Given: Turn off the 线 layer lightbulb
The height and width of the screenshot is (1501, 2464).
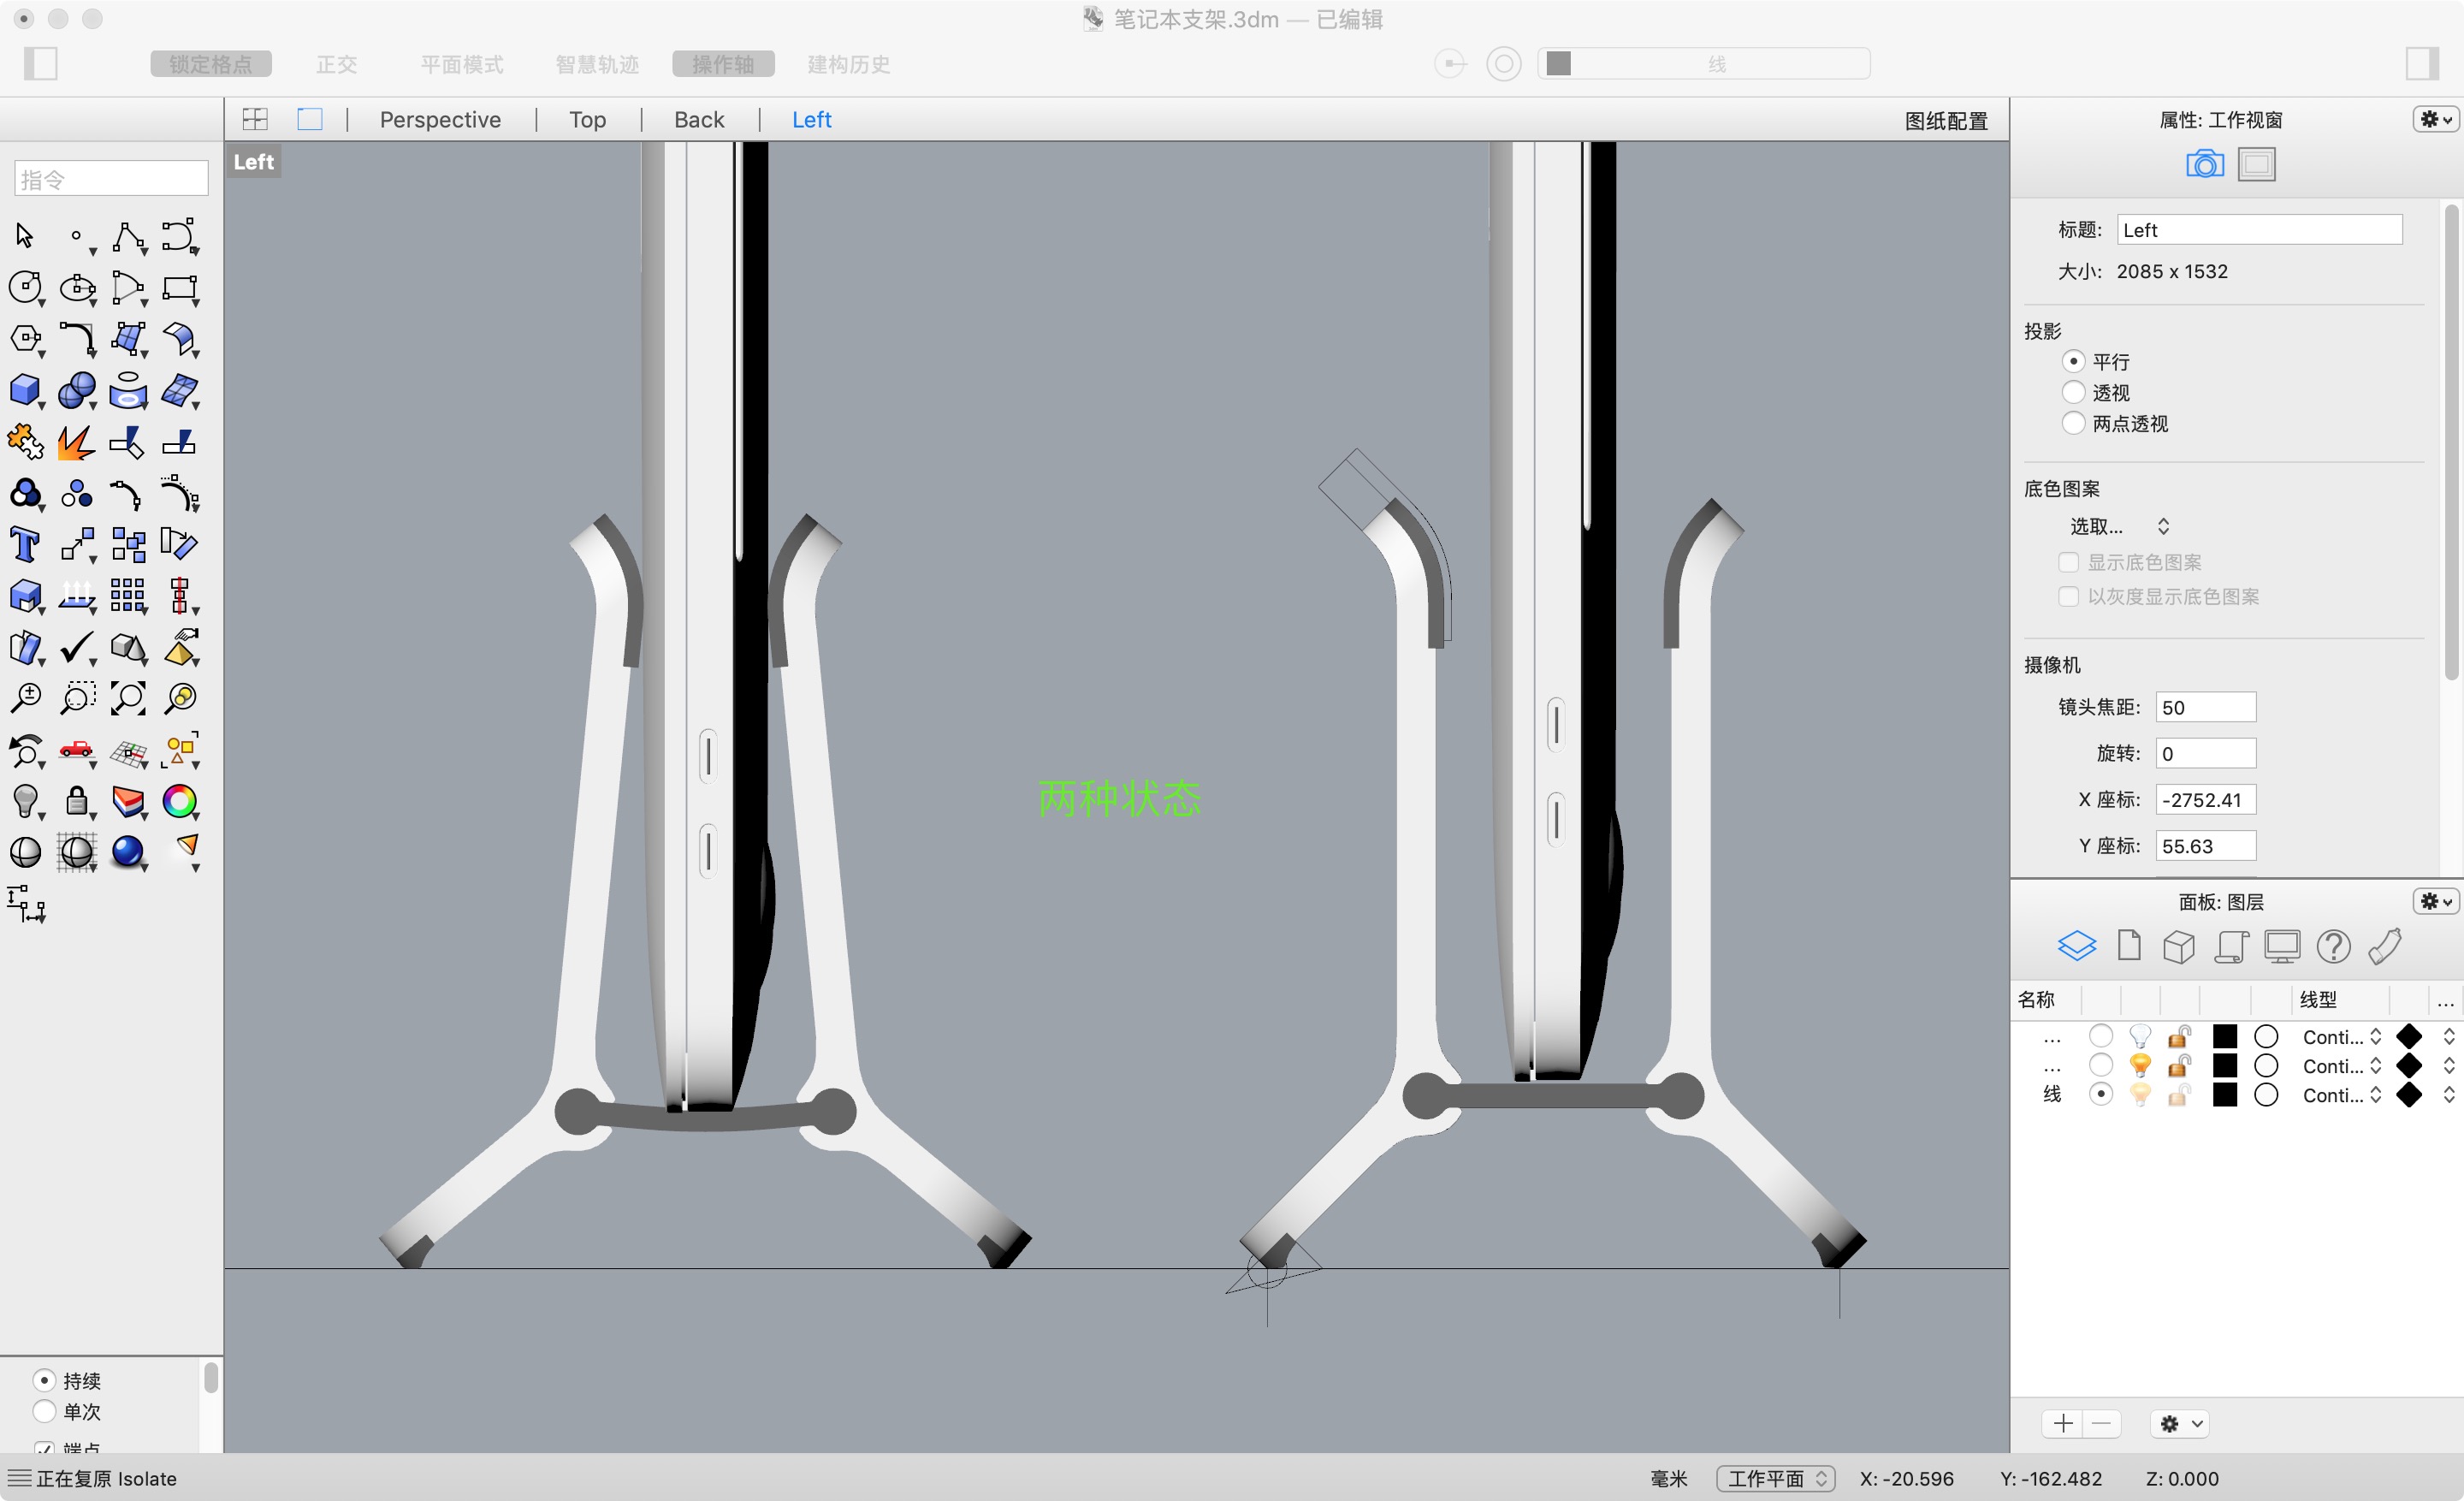Looking at the screenshot, I should (2140, 1095).
